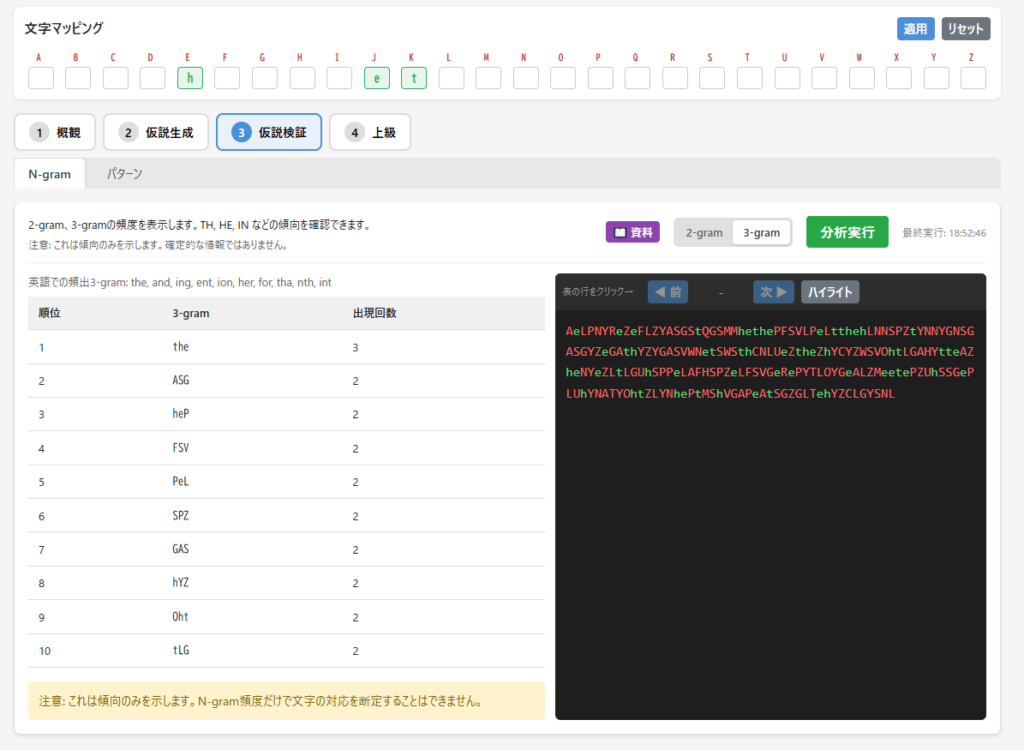Switch to the パターン sub-tab
This screenshot has width=1024, height=750.
click(x=125, y=174)
